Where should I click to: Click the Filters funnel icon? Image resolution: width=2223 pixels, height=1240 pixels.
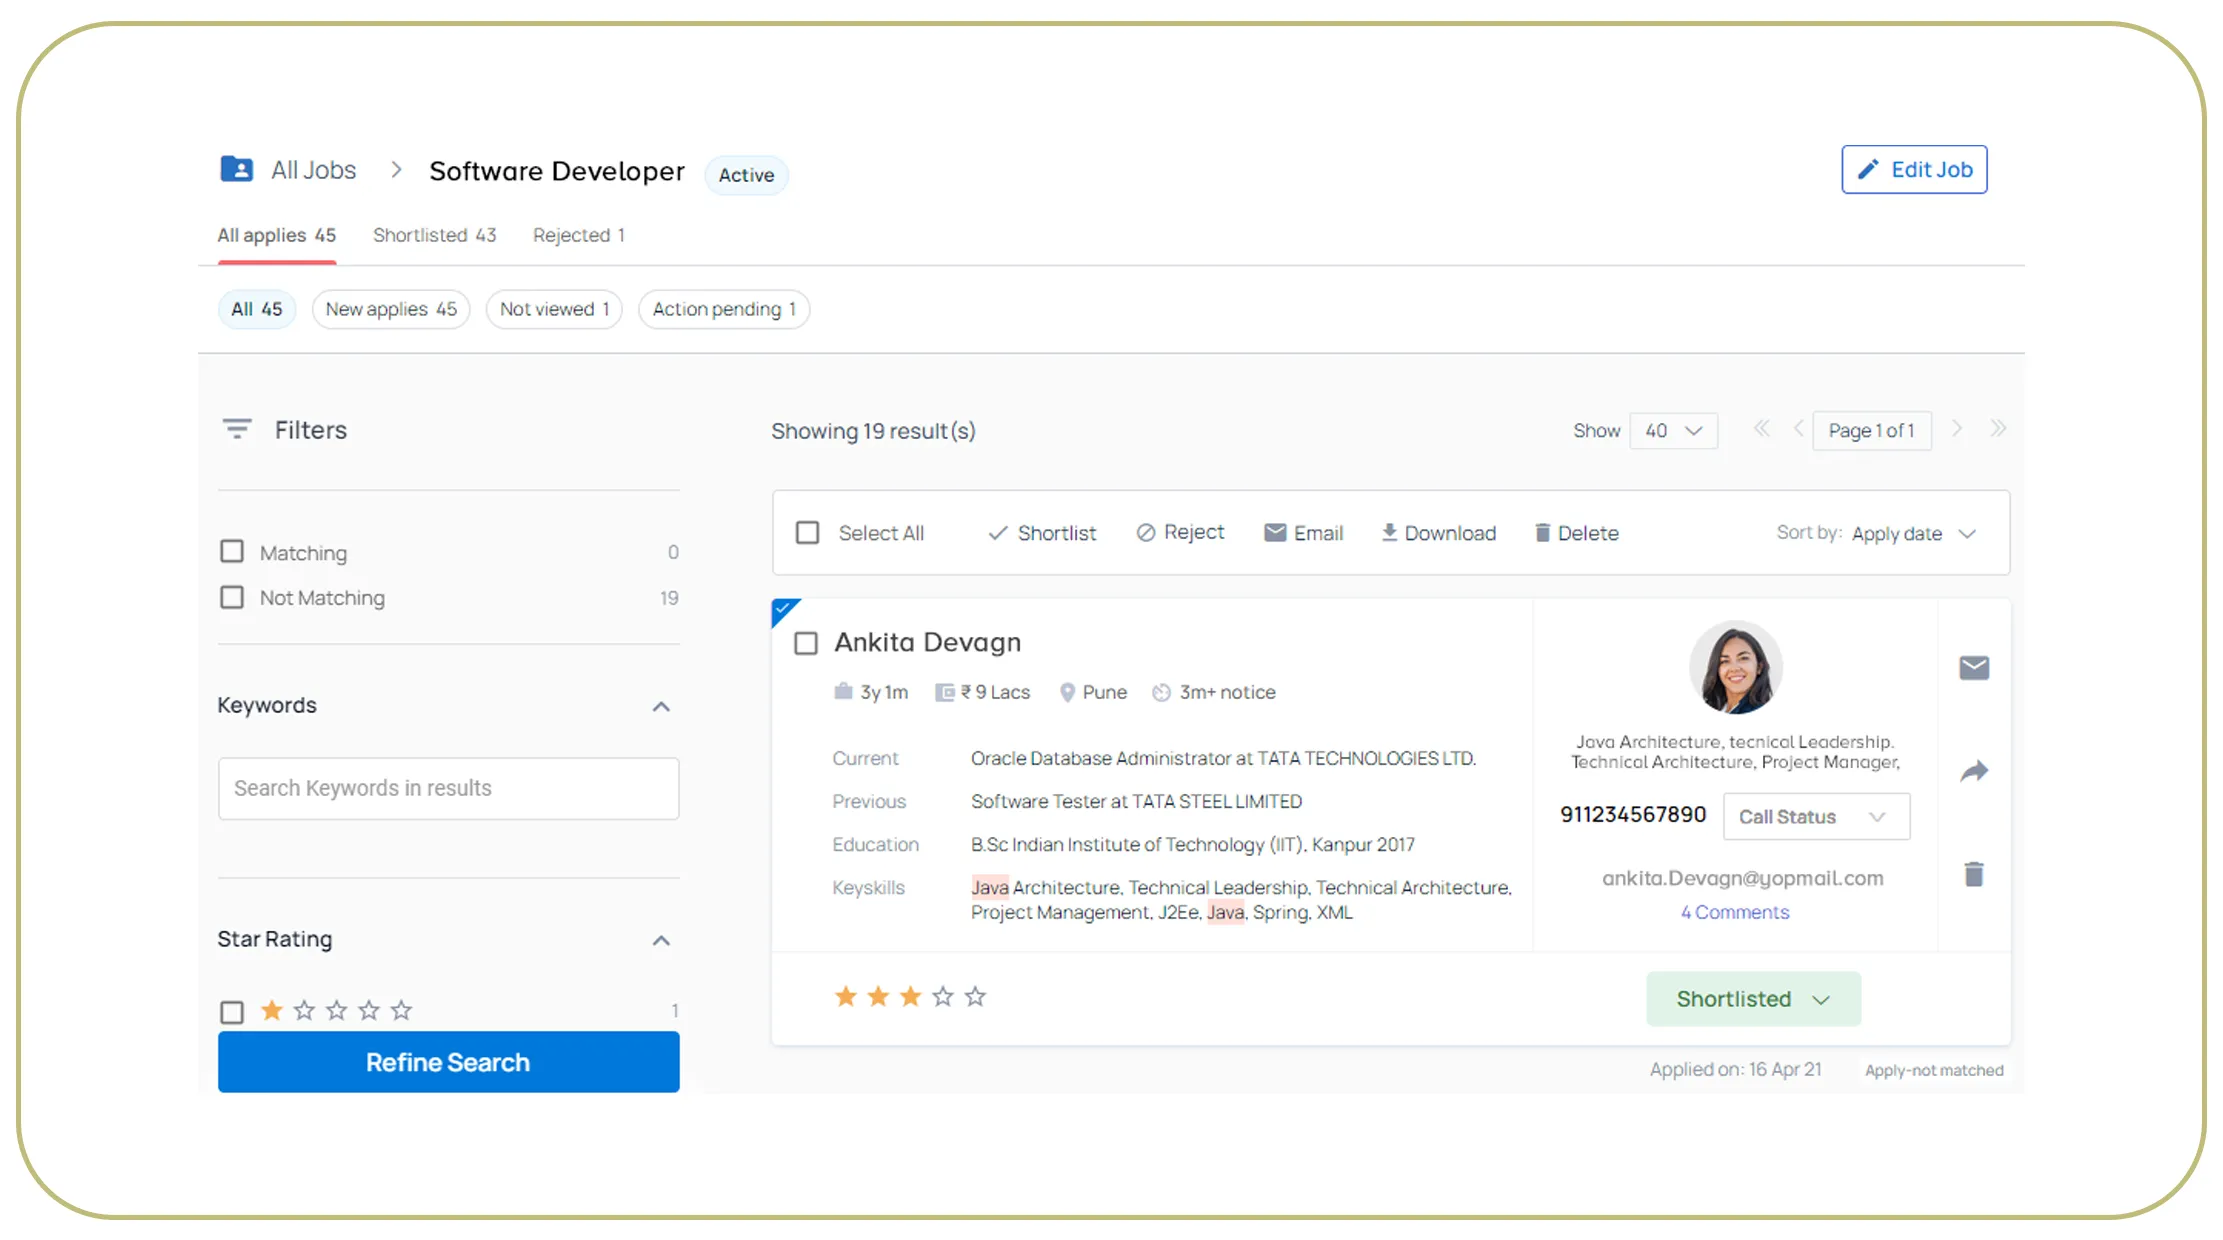237,428
